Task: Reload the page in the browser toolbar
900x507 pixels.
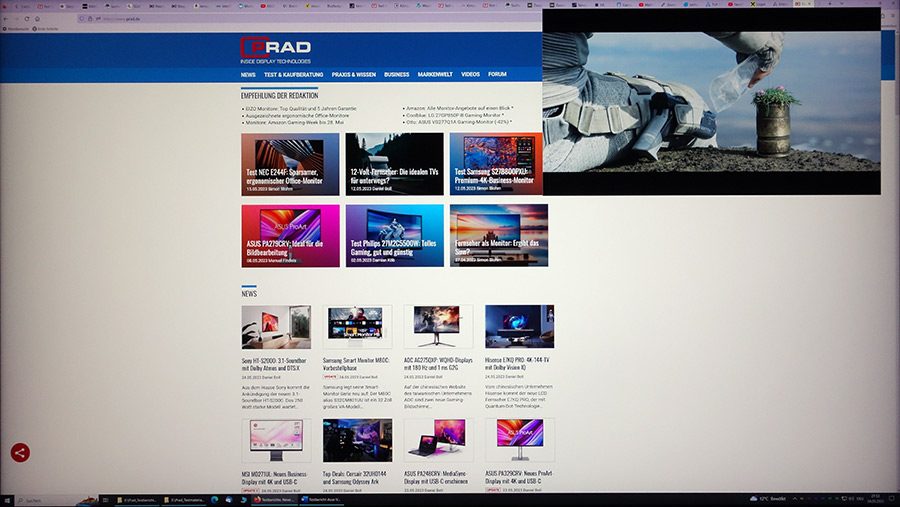Action: point(26,19)
